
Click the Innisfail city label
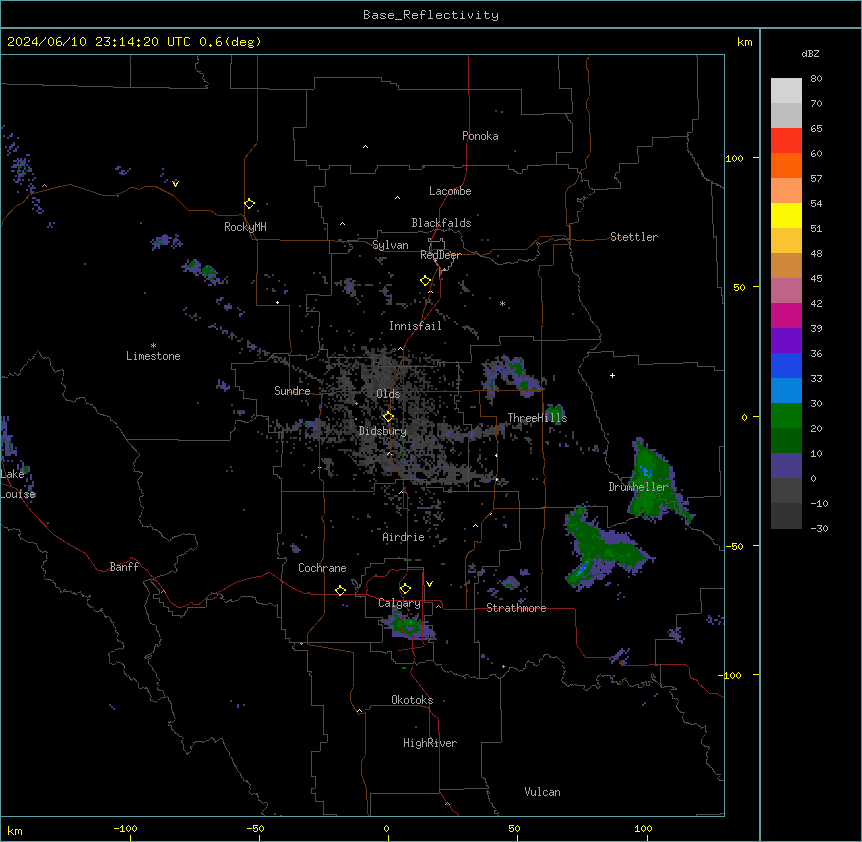[x=415, y=326]
